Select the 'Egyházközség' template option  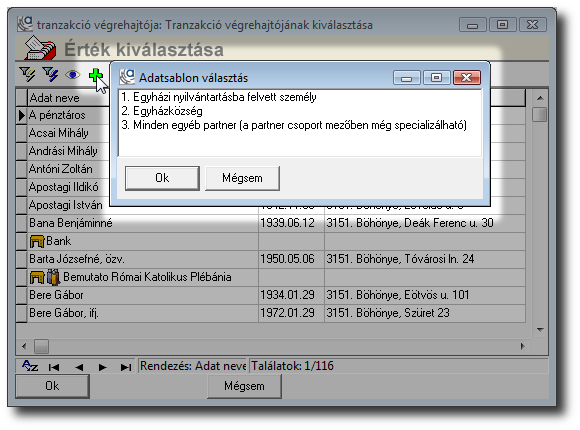tap(162, 111)
